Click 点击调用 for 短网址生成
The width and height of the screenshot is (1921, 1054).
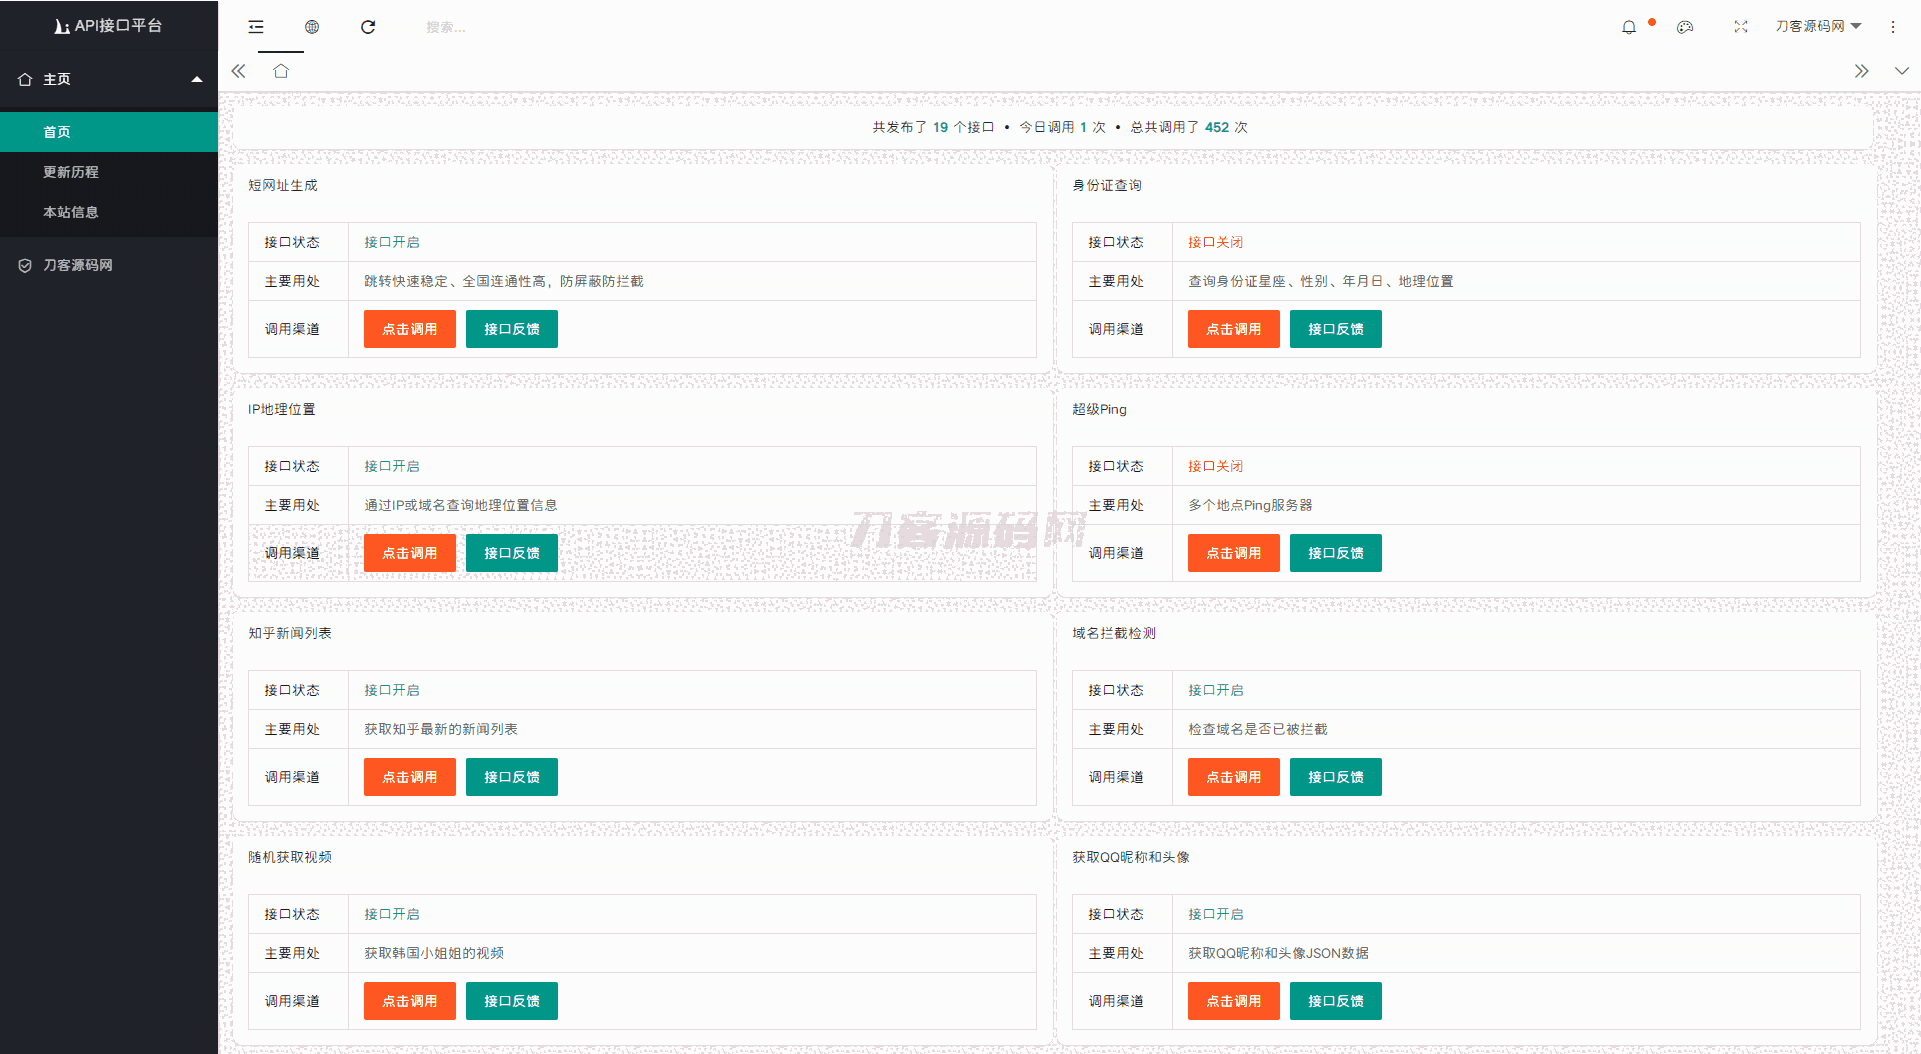(410, 329)
